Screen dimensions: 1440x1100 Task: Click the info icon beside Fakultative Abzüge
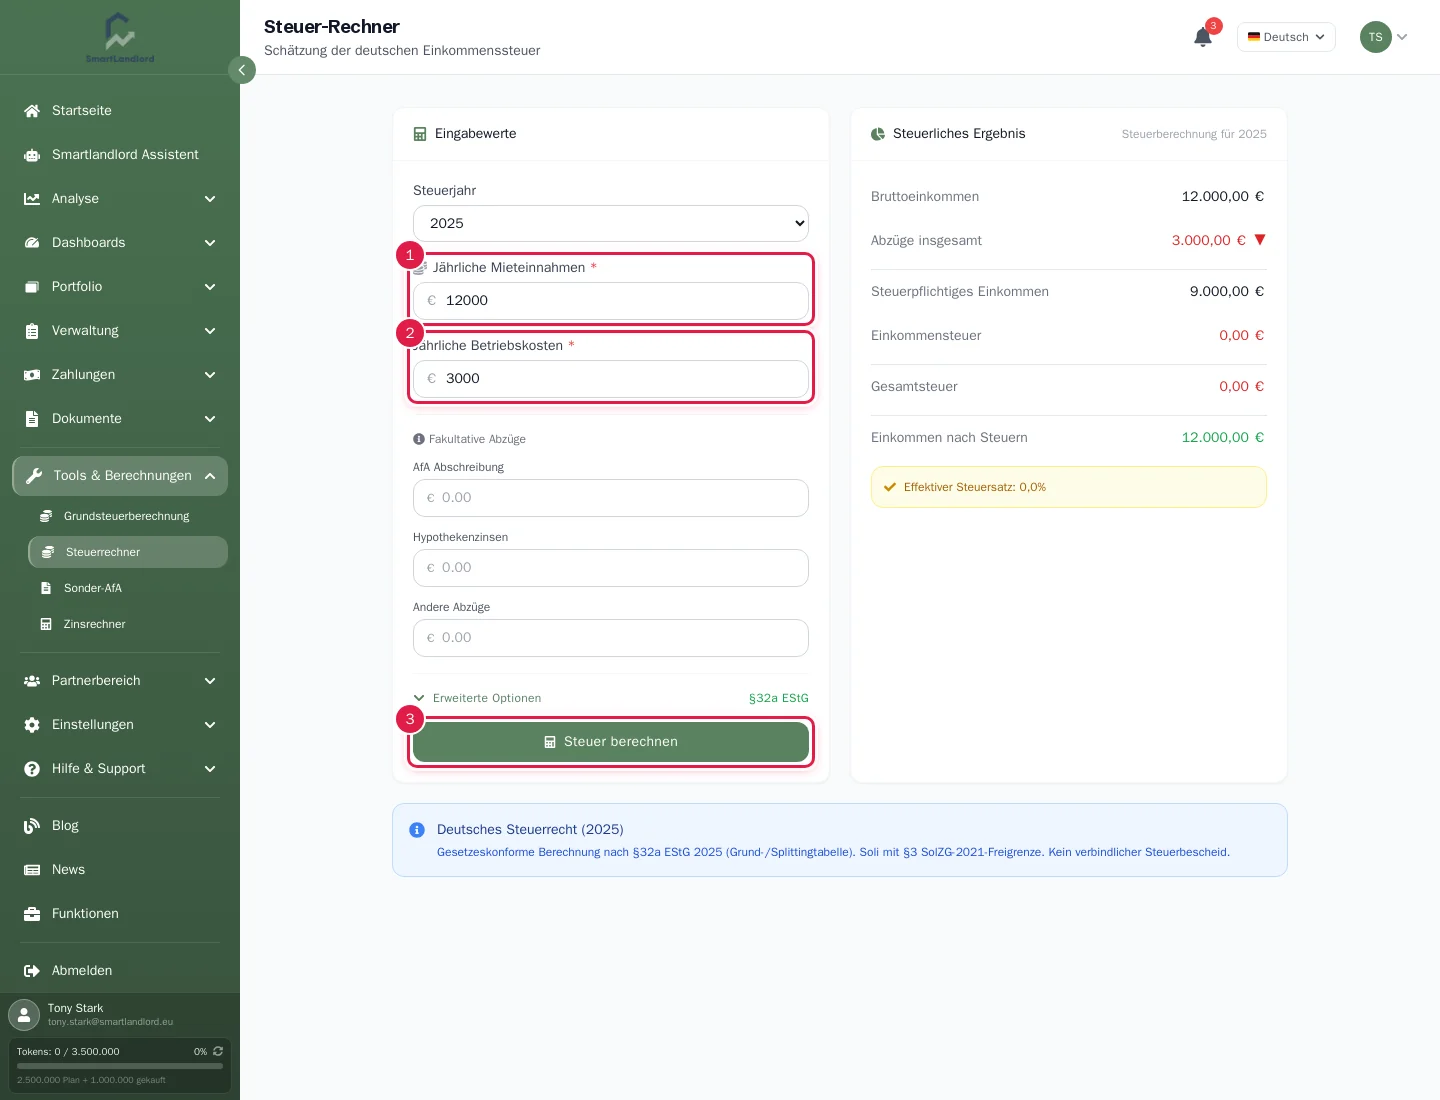[x=419, y=439]
